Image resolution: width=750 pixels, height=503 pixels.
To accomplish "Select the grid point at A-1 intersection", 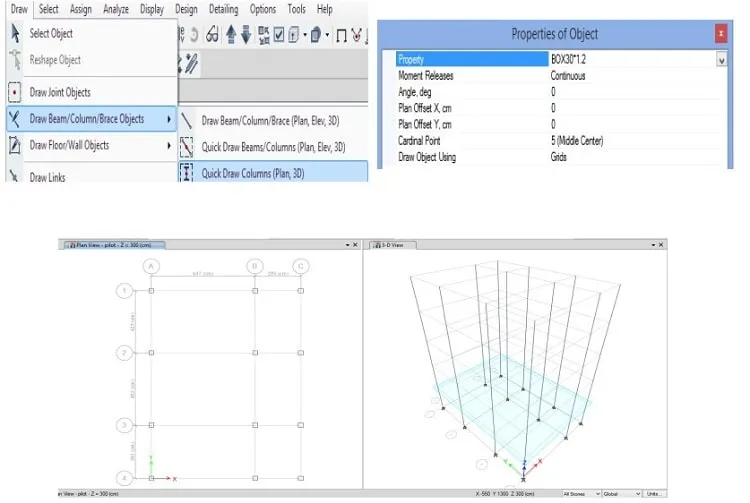I will coord(151,291).
